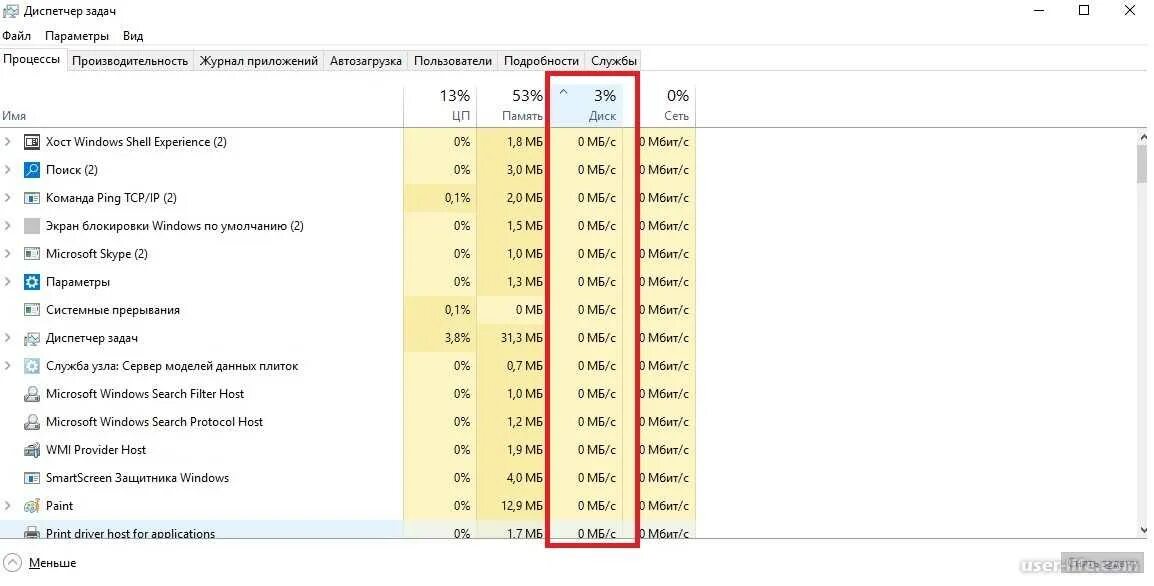Image resolution: width=1154 pixels, height=586 pixels.
Task: Click the vertical scrollbar thumb
Action: pos(1143,163)
